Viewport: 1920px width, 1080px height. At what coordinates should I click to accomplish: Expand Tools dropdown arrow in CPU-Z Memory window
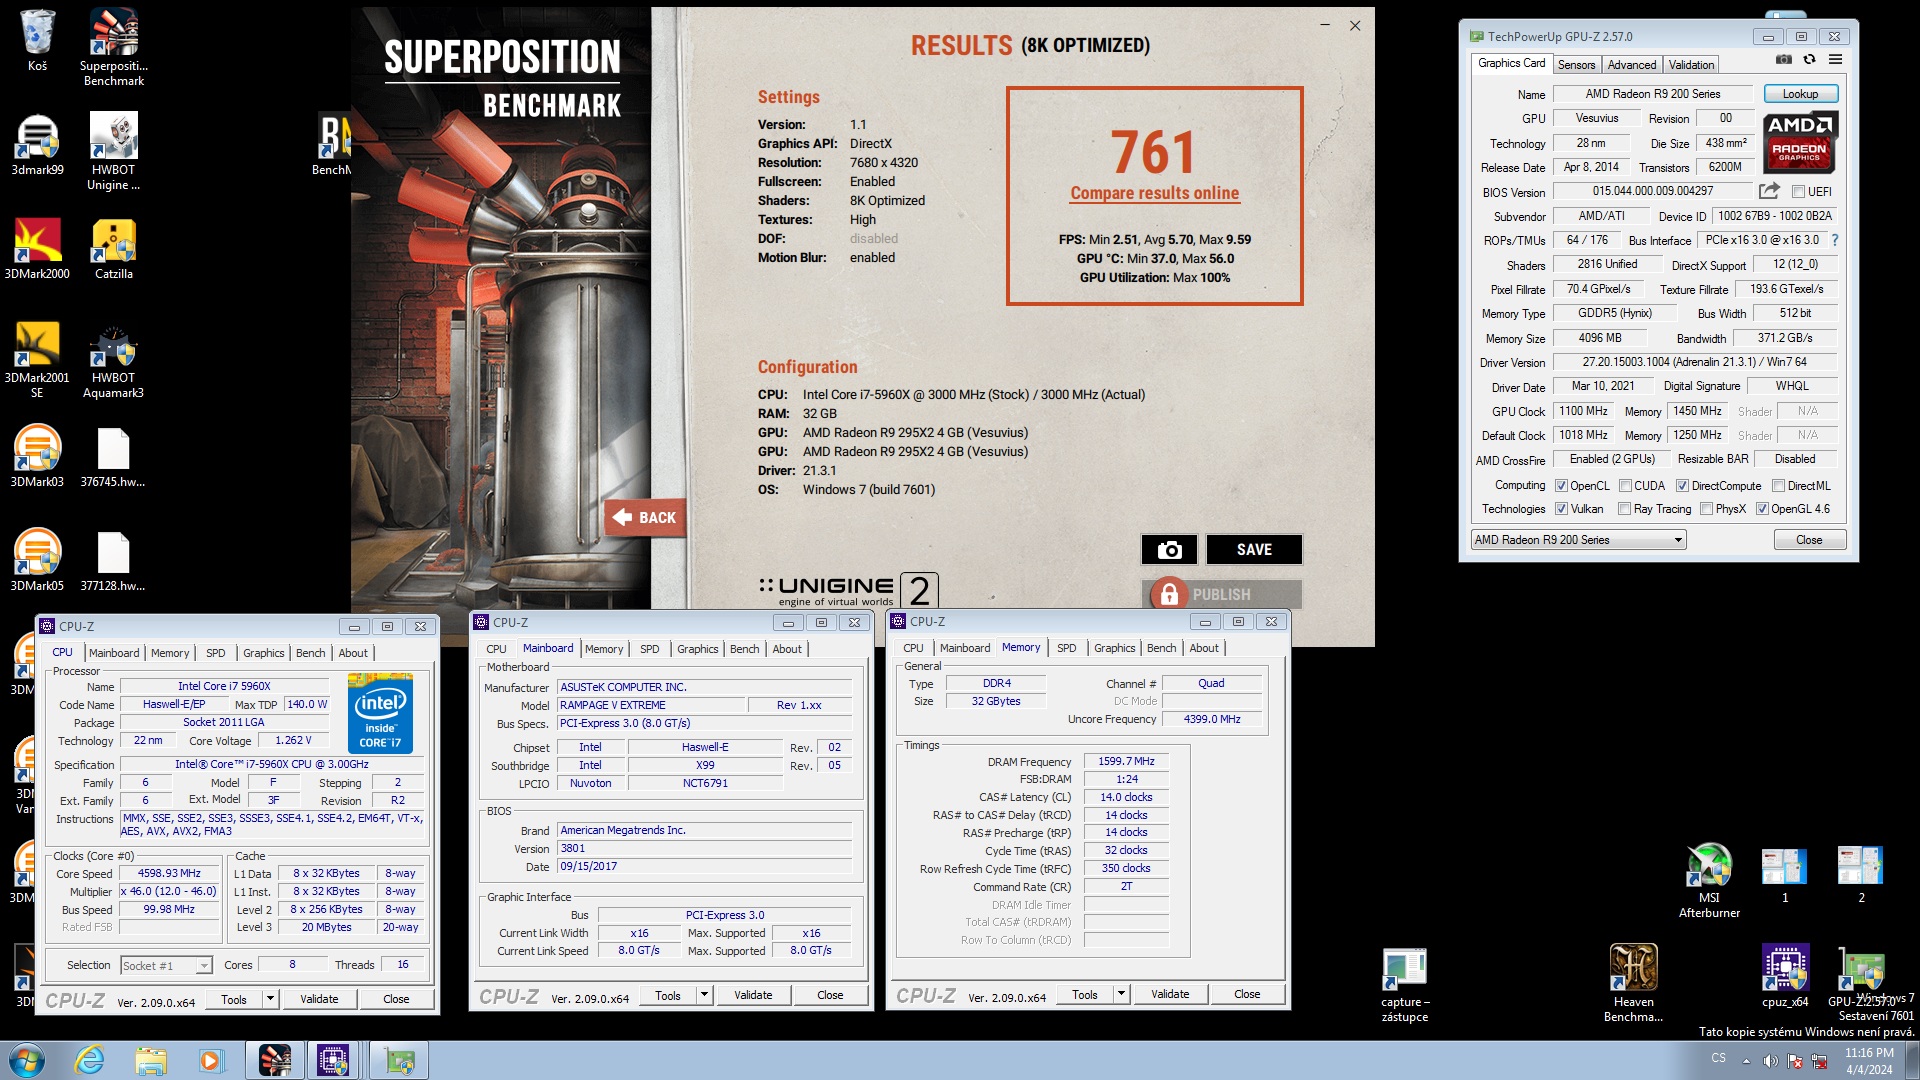(1121, 994)
